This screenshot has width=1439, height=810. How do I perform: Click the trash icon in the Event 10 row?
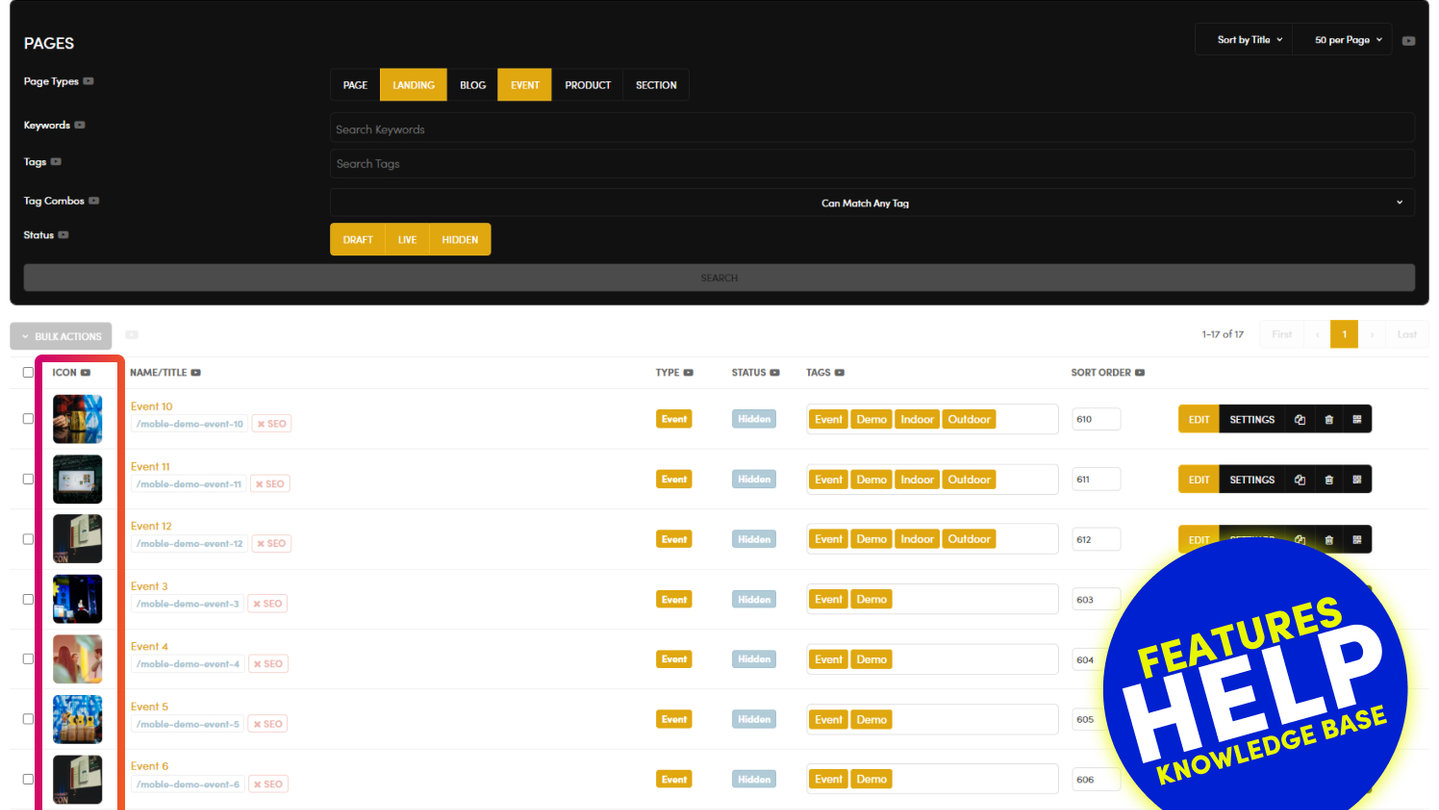(1328, 420)
